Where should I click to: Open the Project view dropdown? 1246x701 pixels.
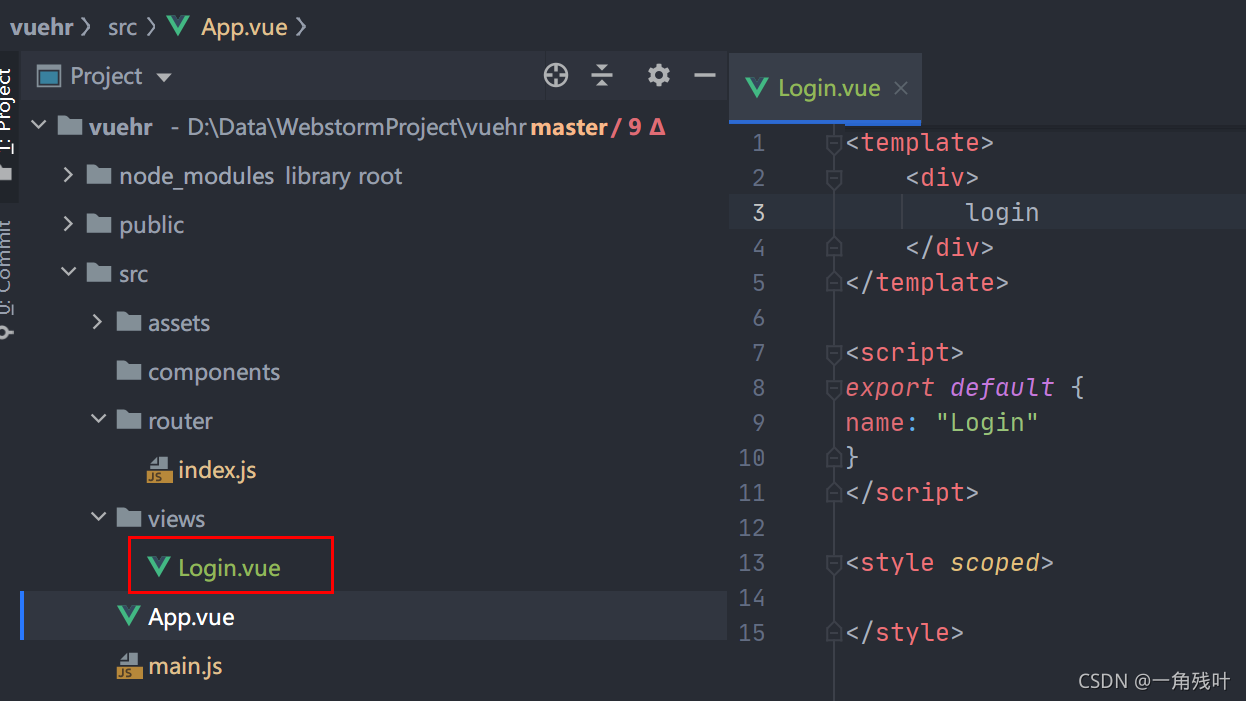tap(164, 77)
